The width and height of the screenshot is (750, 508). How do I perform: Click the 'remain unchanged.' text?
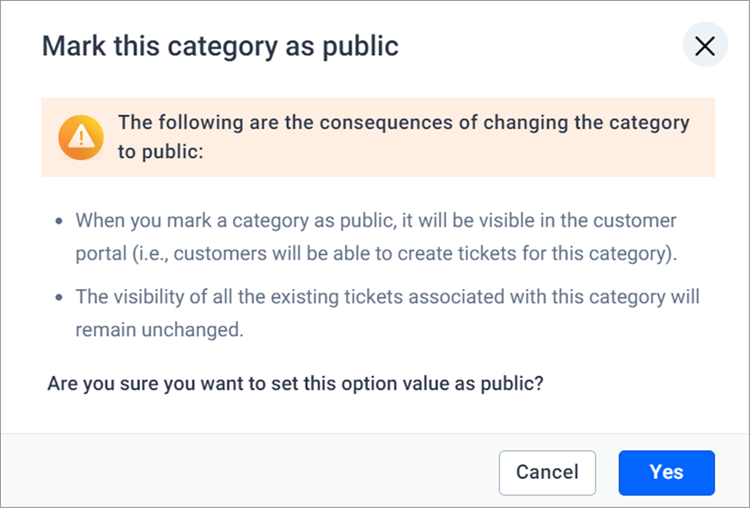tap(160, 330)
